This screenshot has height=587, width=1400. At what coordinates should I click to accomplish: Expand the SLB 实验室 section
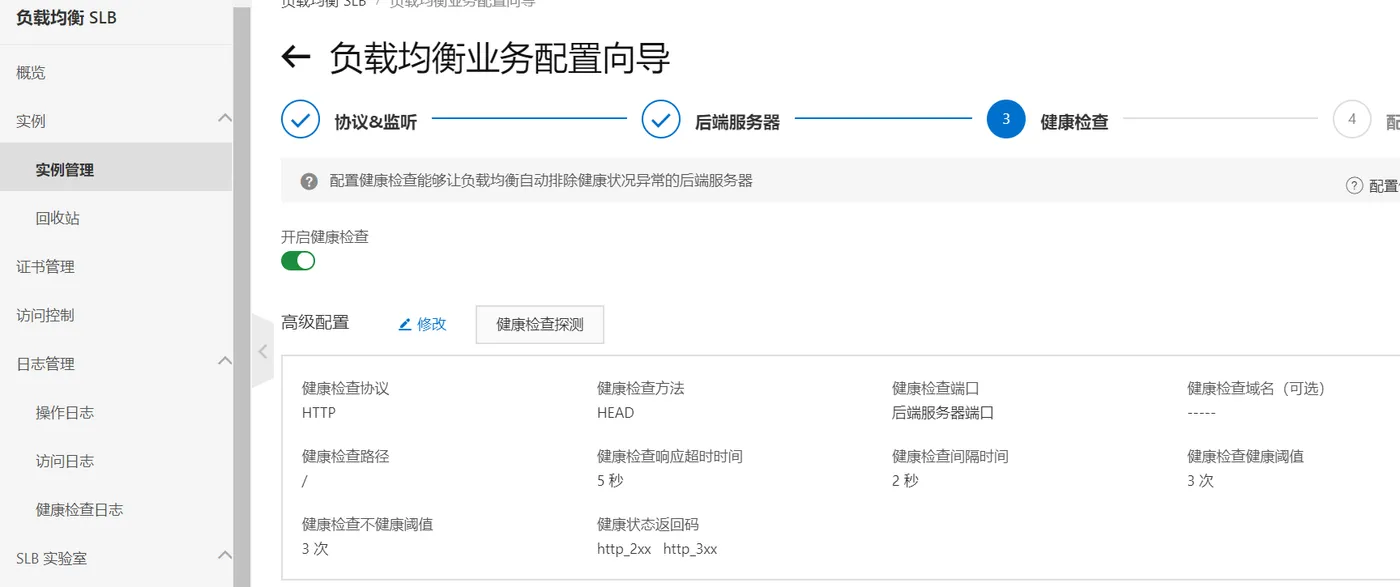[x=224, y=556]
